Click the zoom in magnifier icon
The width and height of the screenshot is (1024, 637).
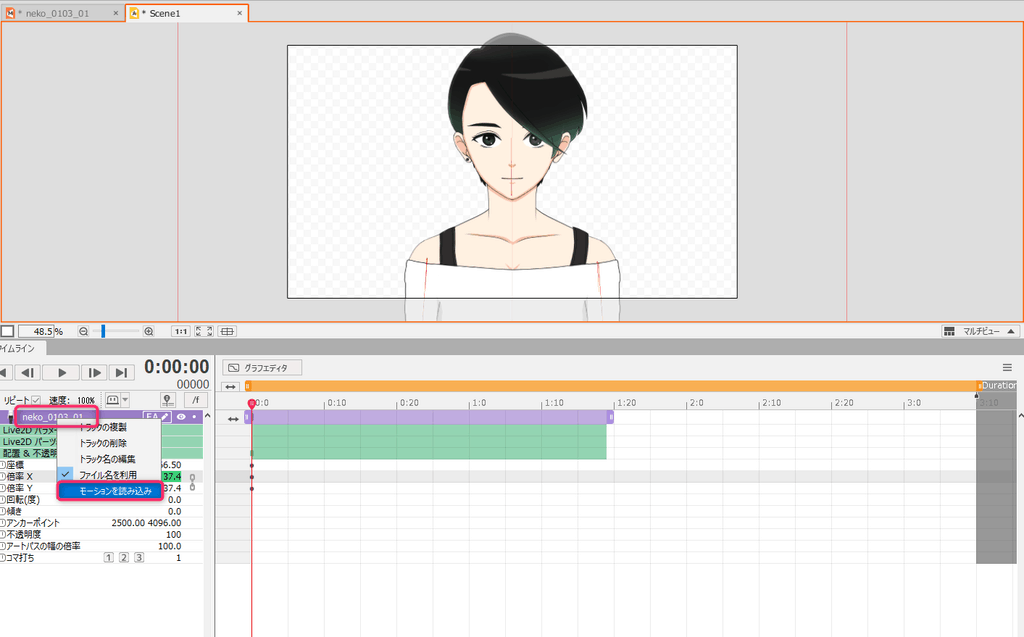point(149,331)
